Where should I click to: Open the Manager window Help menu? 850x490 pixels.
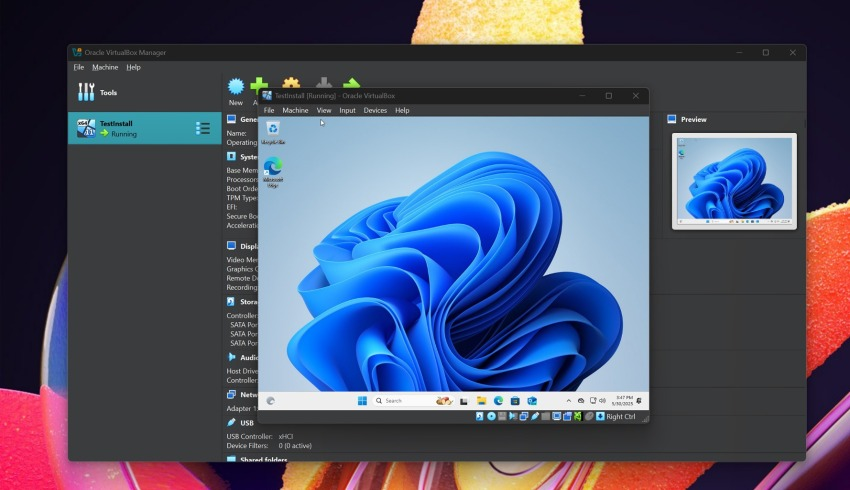[x=133, y=67]
